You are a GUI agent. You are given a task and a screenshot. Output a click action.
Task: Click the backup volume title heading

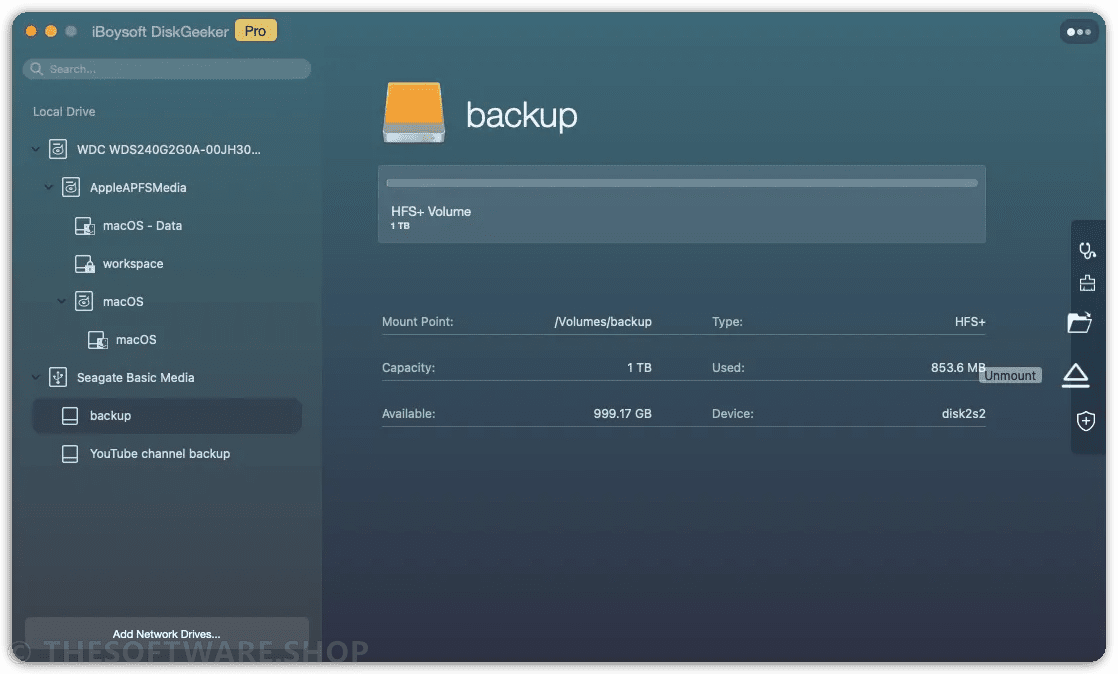click(521, 114)
